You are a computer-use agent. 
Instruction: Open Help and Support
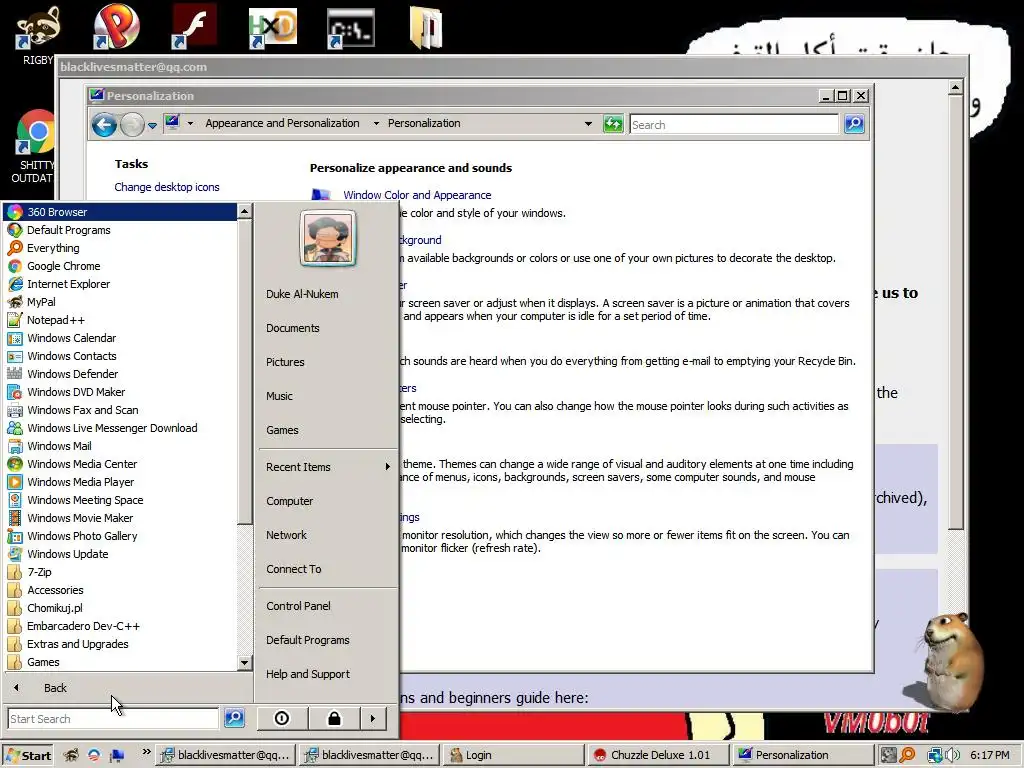point(308,673)
